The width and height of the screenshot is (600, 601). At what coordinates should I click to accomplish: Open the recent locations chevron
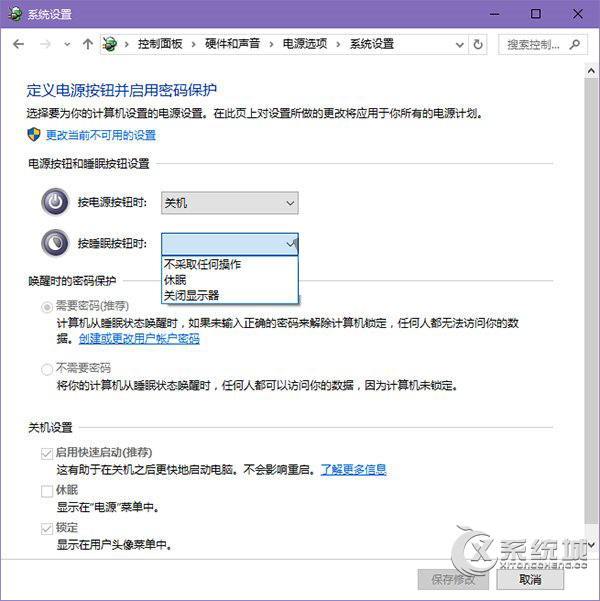pyautogui.click(x=67, y=44)
